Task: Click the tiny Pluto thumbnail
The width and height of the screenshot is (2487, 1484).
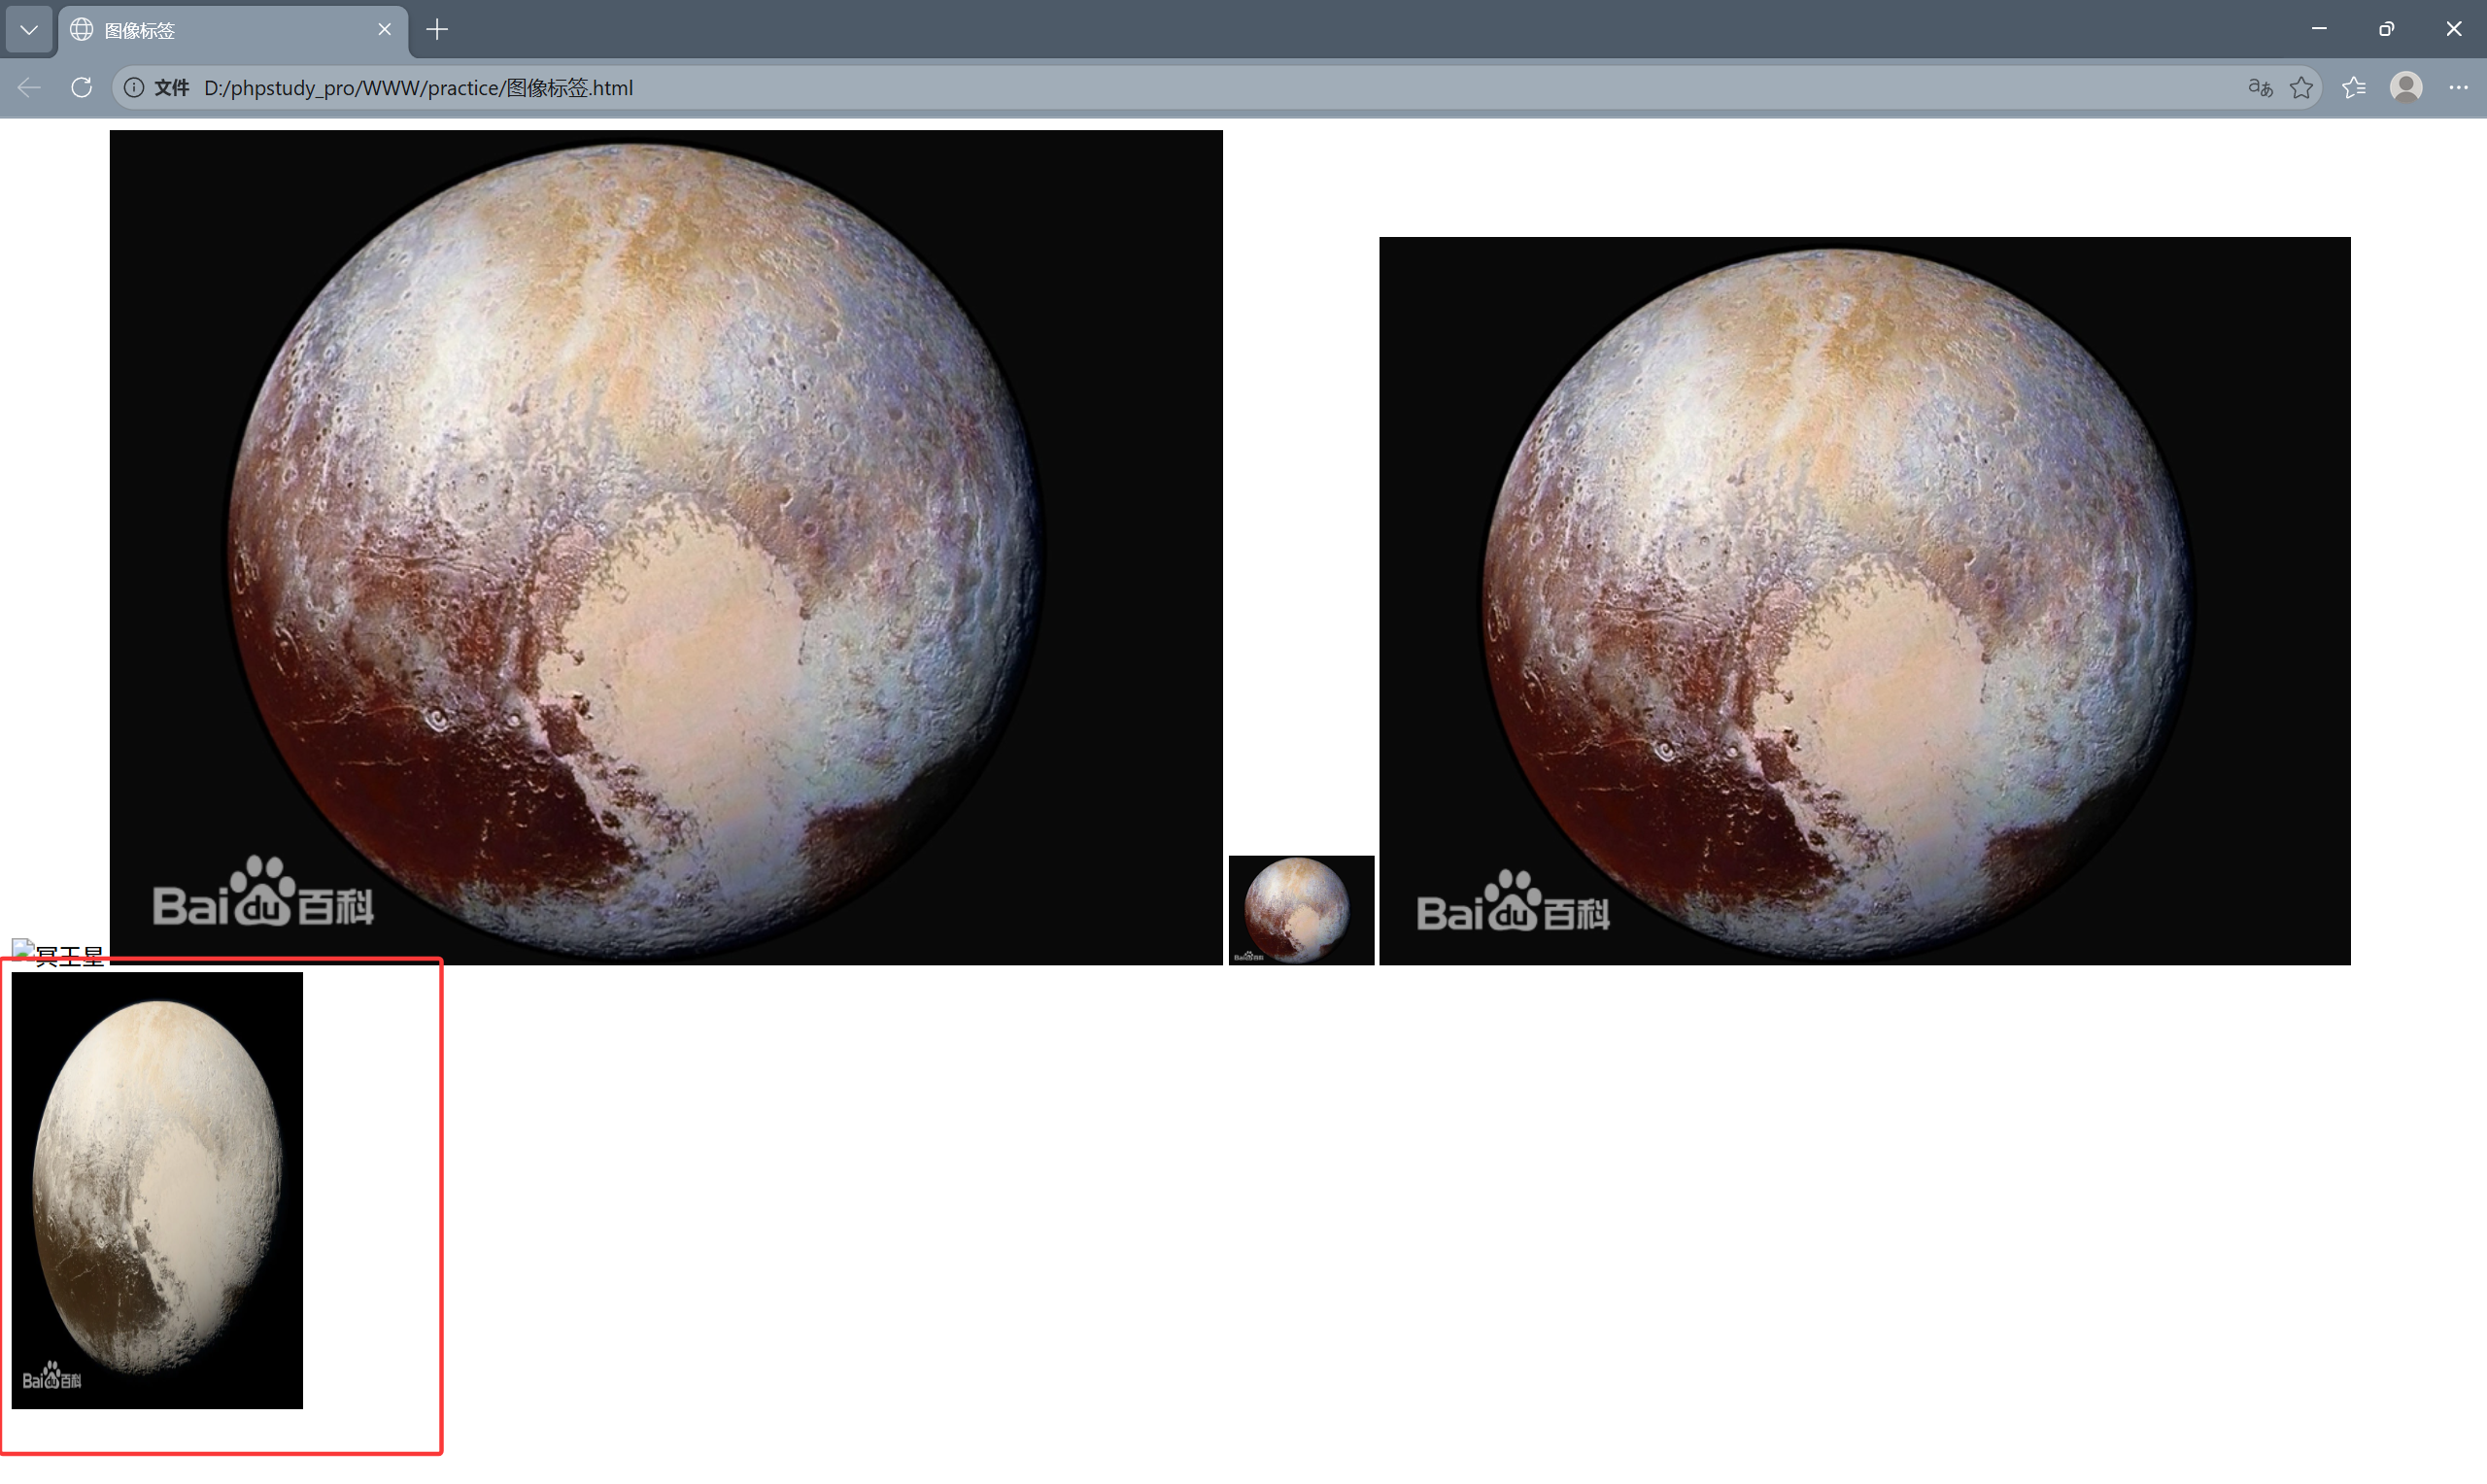Action: 1300,910
